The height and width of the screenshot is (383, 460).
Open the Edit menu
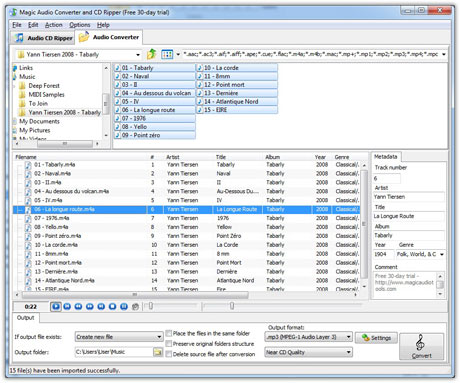33,25
